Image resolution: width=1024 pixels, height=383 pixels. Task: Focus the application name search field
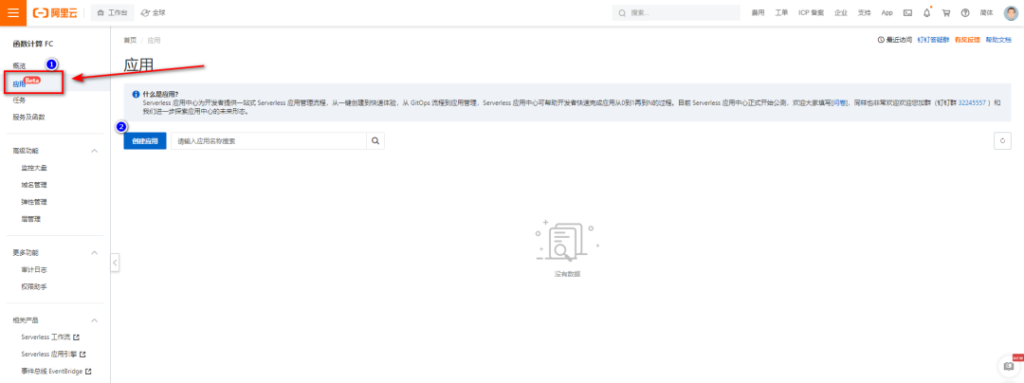click(268, 141)
